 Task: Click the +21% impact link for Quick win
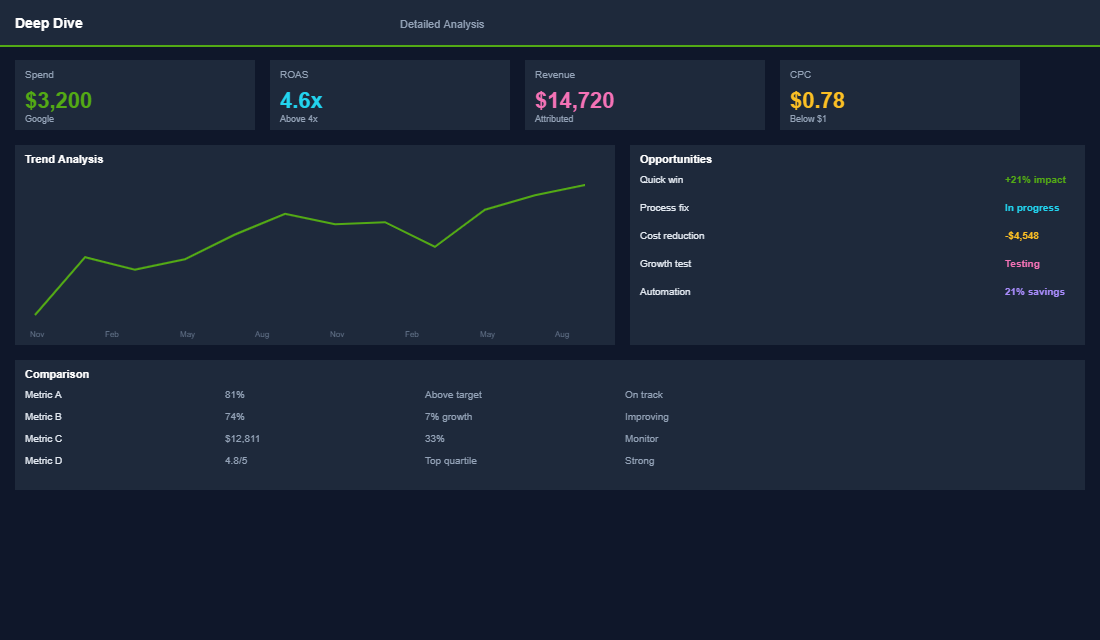pyautogui.click(x=1036, y=179)
